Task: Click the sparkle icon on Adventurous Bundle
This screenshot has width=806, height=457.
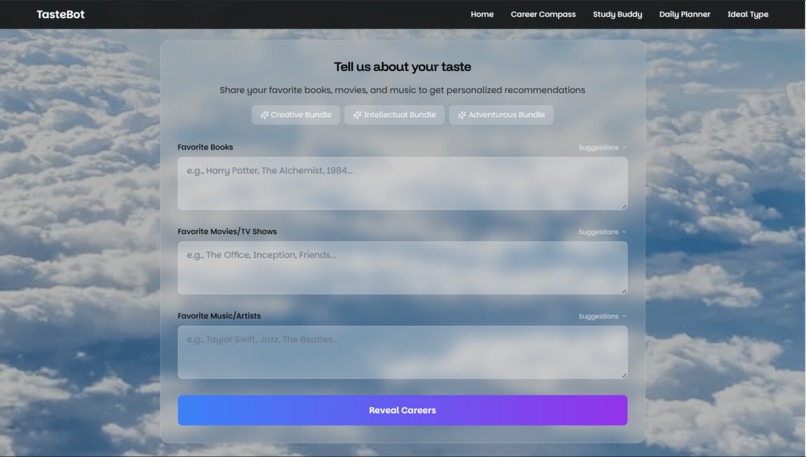Action: (x=462, y=115)
